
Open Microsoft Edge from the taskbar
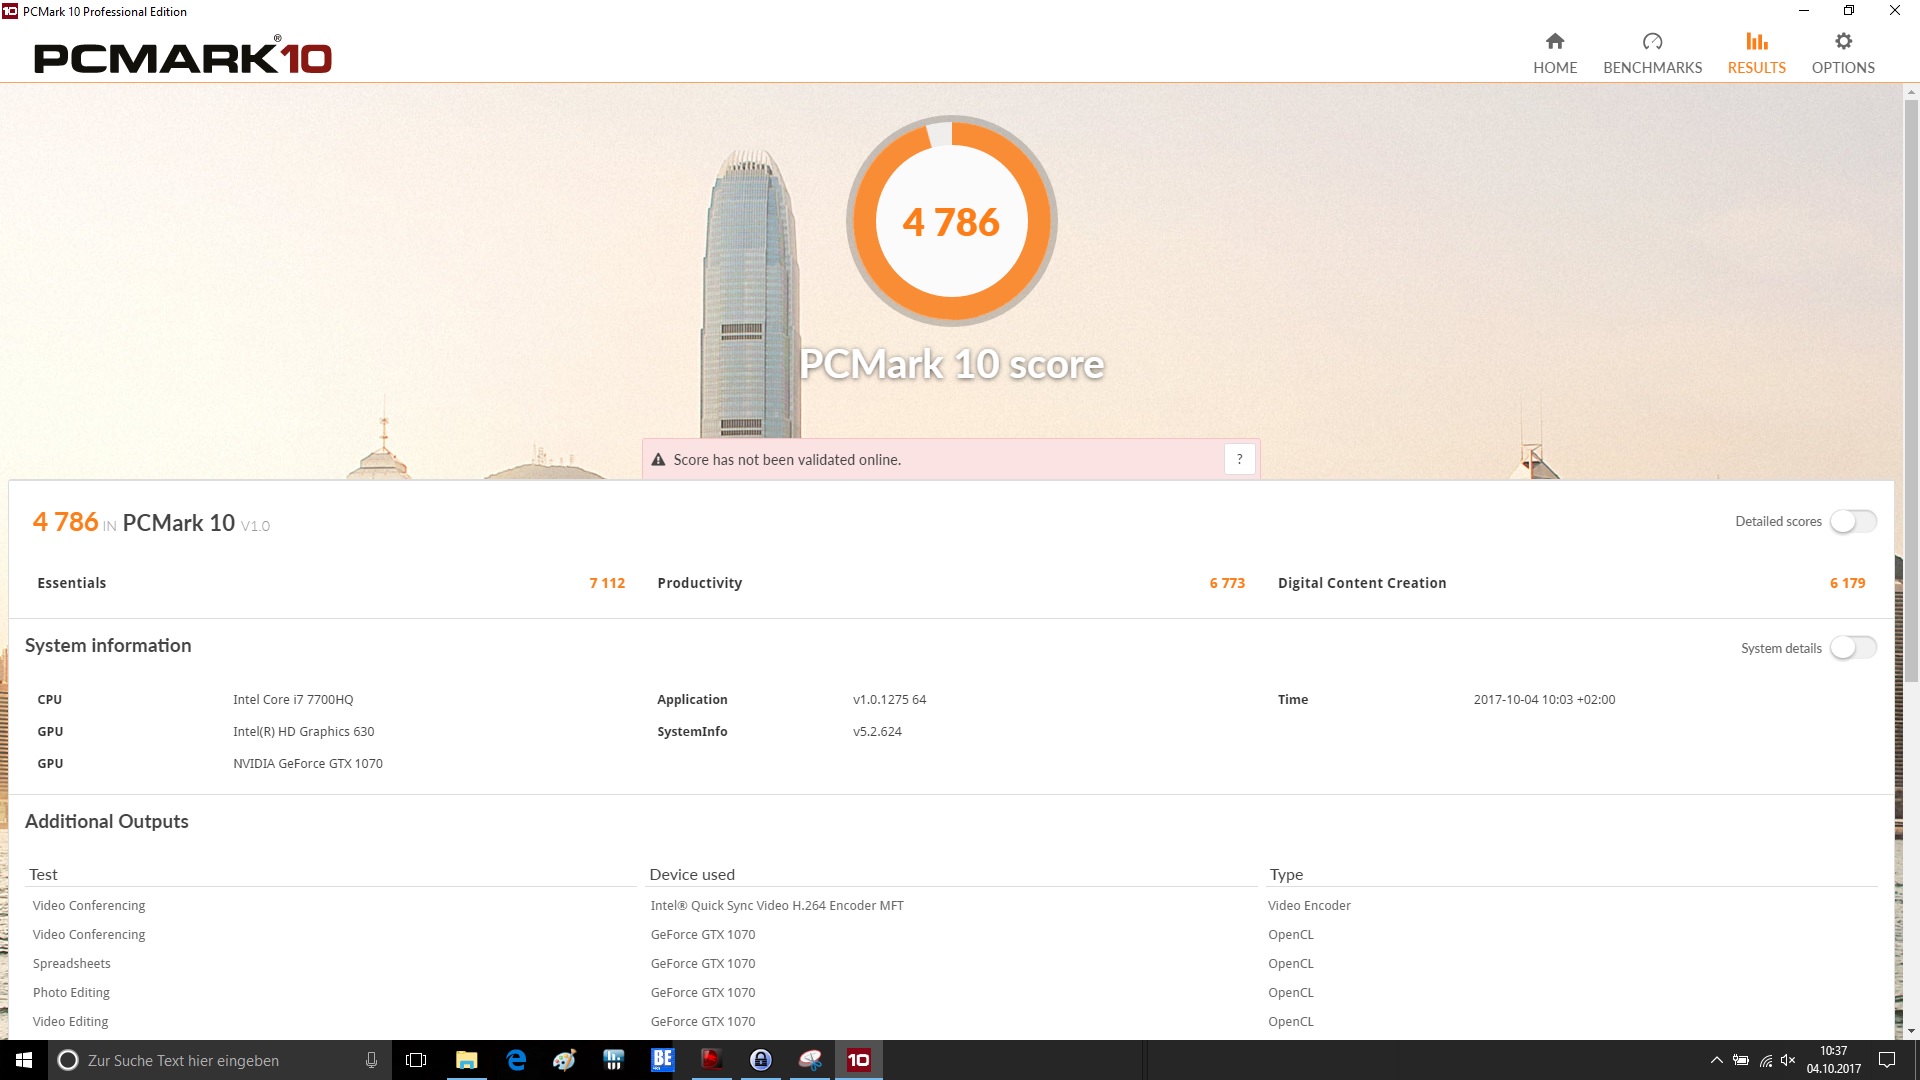coord(516,1060)
